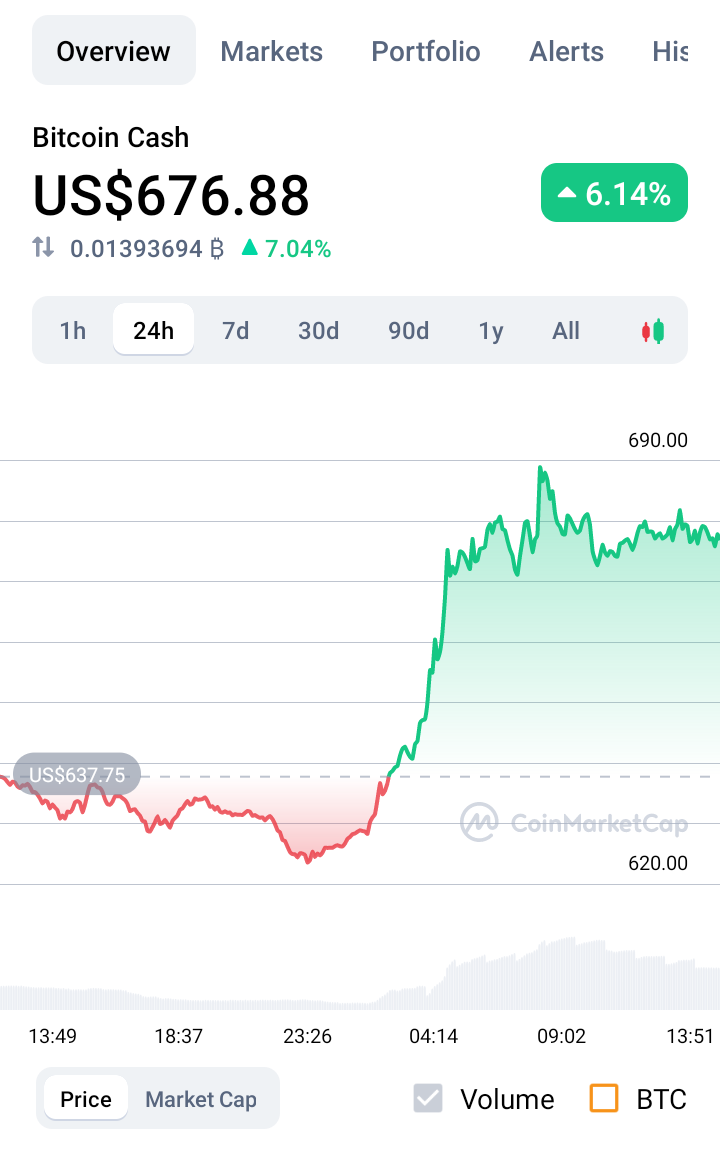
Task: Tap the 13:49 time axis label
Action: click(52, 1036)
